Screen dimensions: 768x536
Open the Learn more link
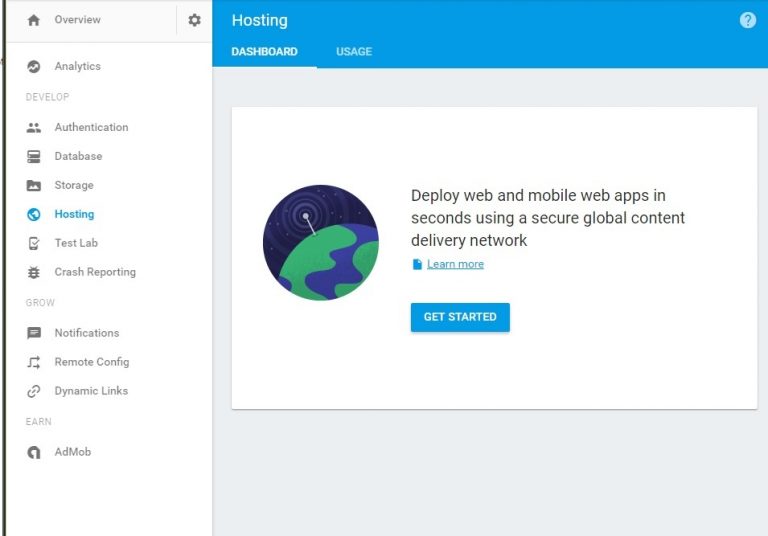455,264
